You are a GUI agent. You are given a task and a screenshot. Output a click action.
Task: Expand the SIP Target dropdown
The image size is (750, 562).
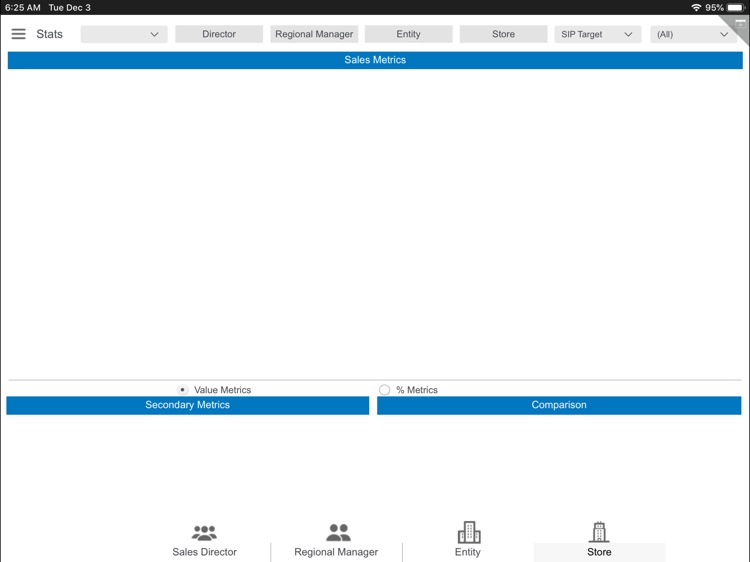[598, 34]
